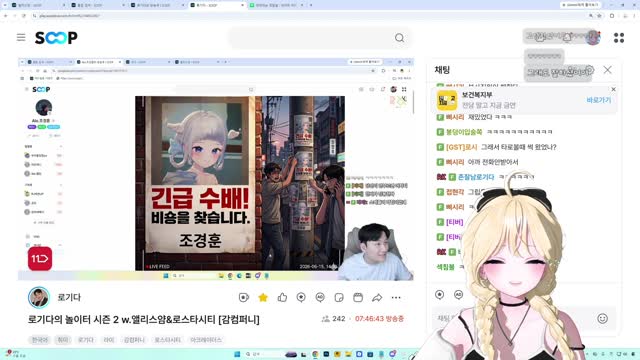The width and height of the screenshot is (640, 360).
Task: Select the 로기다 tag below the title
Action: point(86,340)
